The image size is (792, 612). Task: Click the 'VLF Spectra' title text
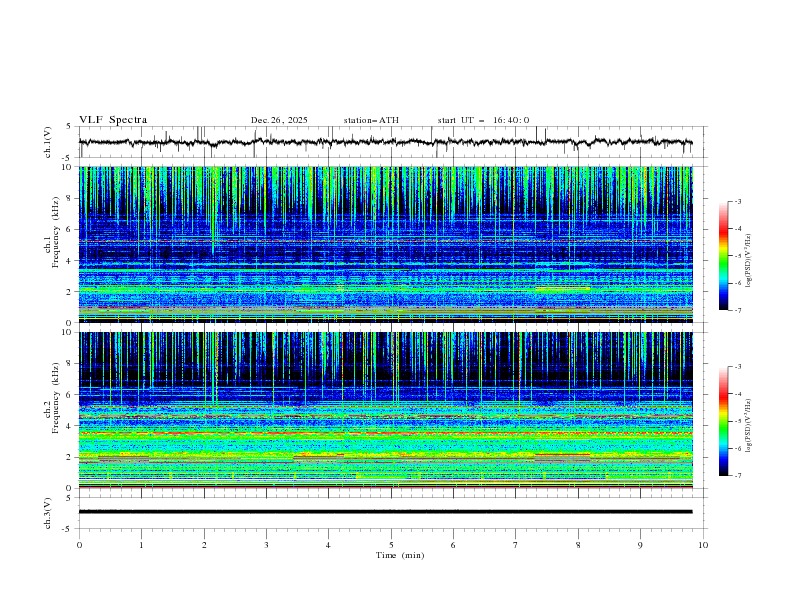click(113, 120)
